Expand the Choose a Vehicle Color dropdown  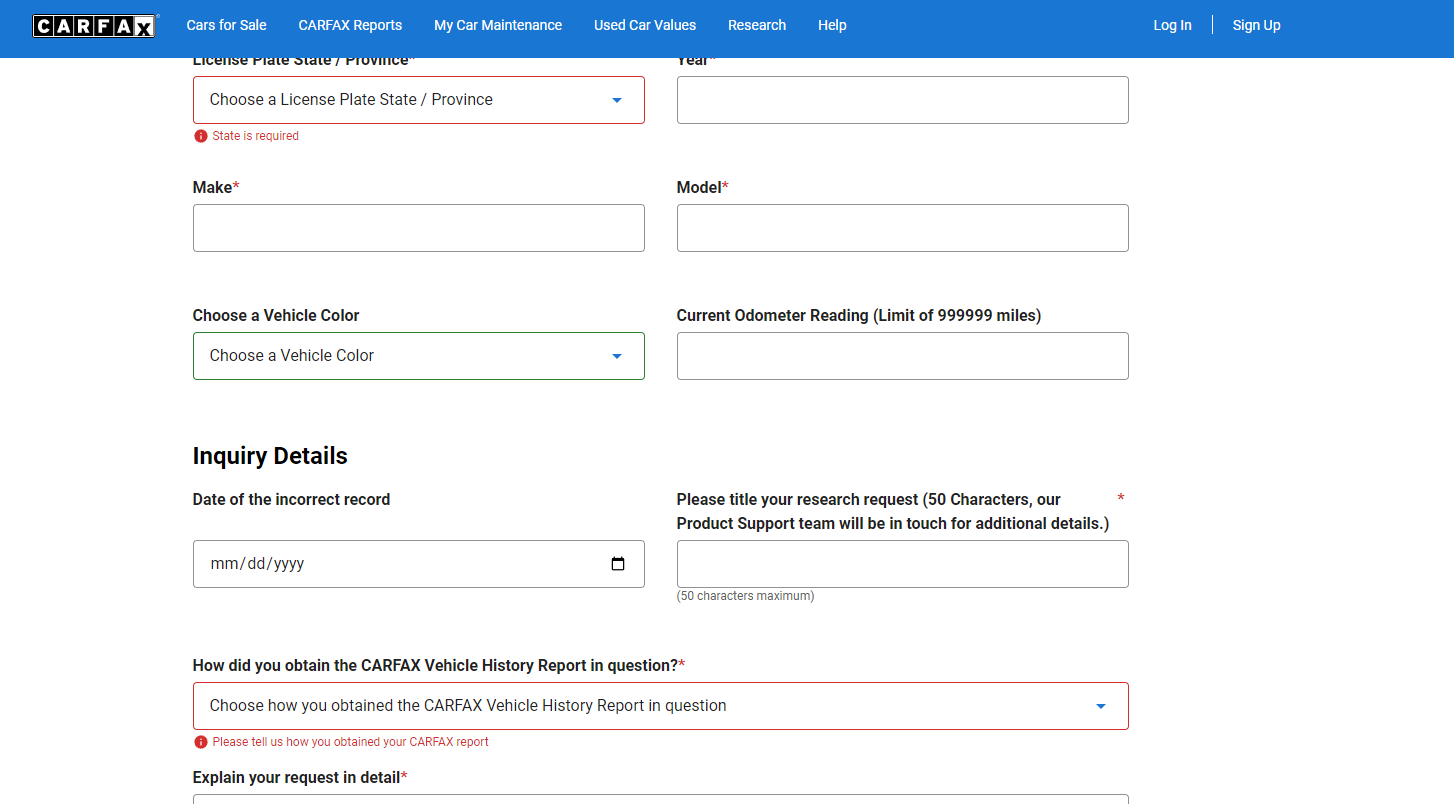coord(418,356)
